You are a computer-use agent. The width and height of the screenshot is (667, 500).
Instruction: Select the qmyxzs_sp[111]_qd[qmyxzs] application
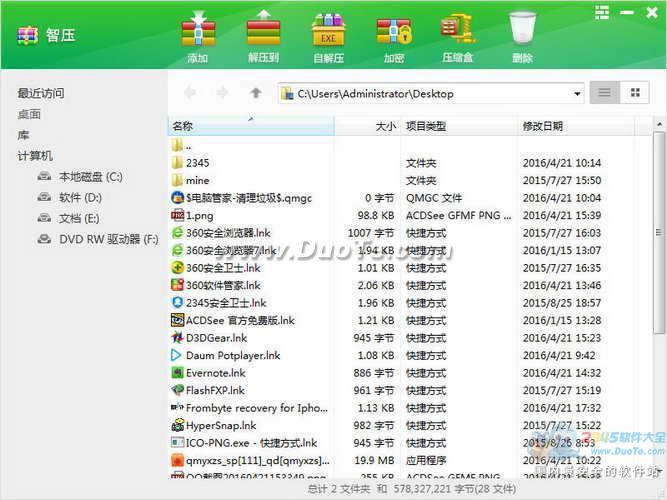point(250,460)
